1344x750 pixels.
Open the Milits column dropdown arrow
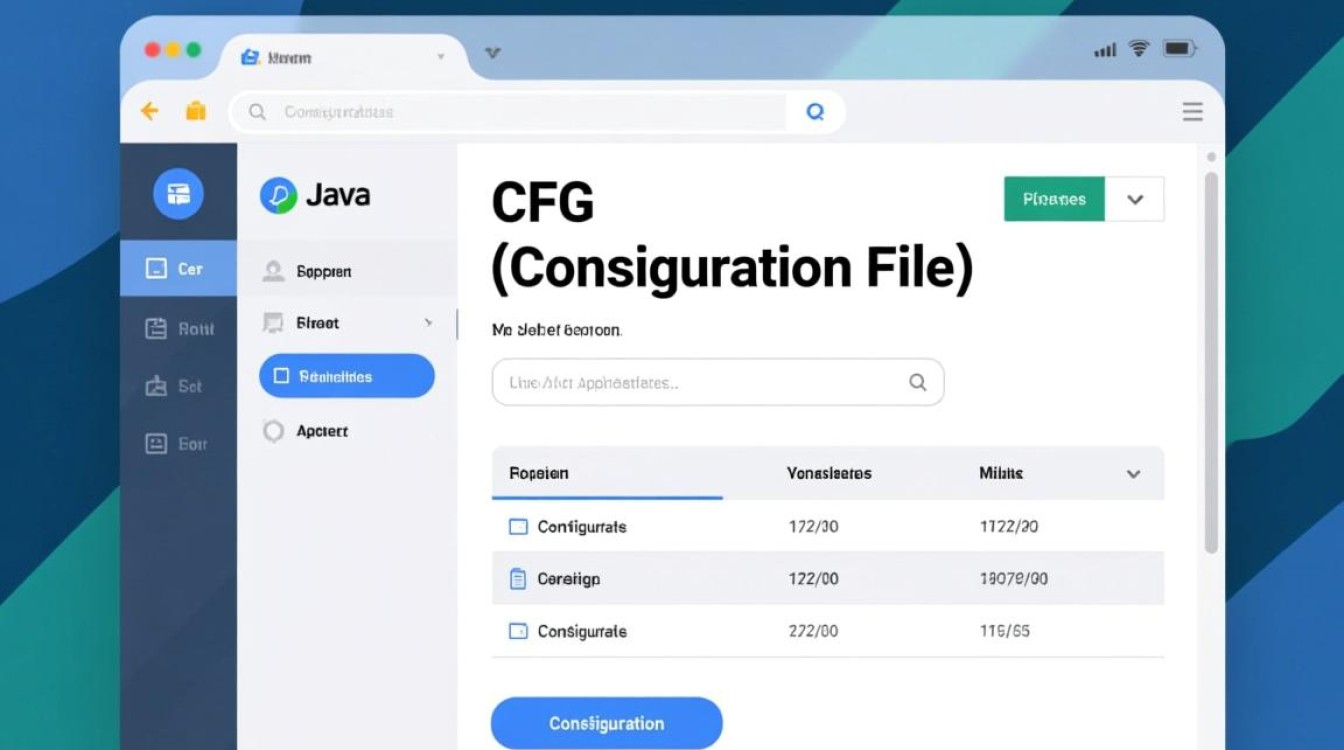click(1133, 473)
